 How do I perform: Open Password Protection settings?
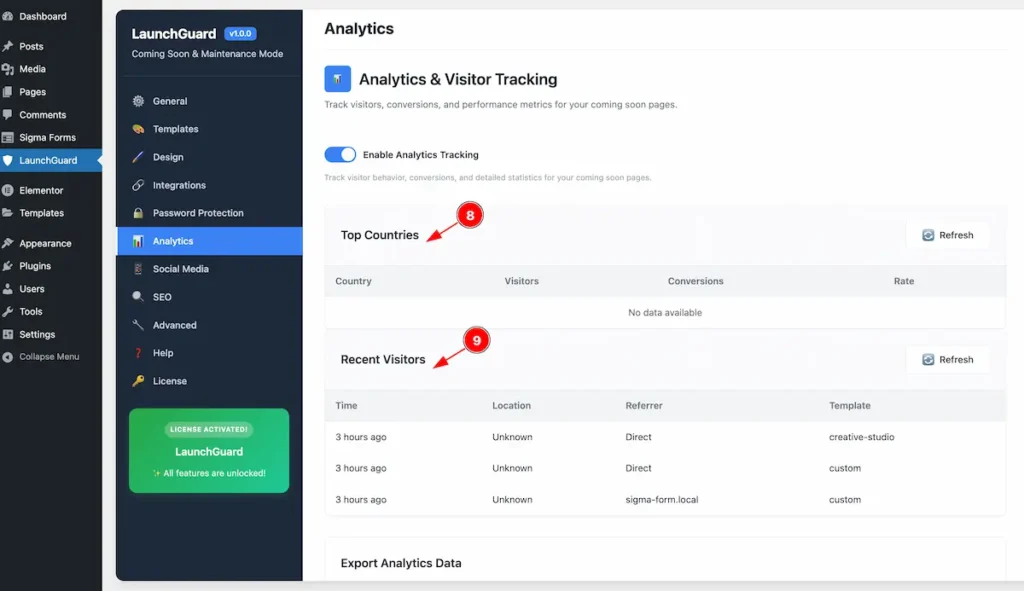(x=209, y=213)
